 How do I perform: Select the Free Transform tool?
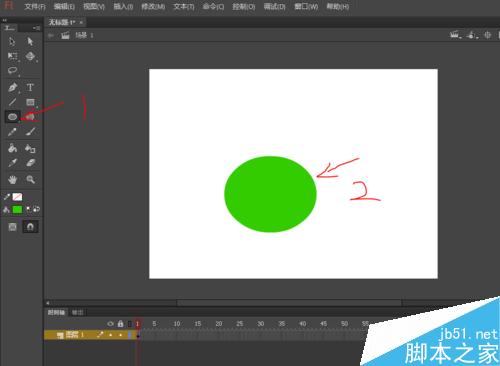12,56
